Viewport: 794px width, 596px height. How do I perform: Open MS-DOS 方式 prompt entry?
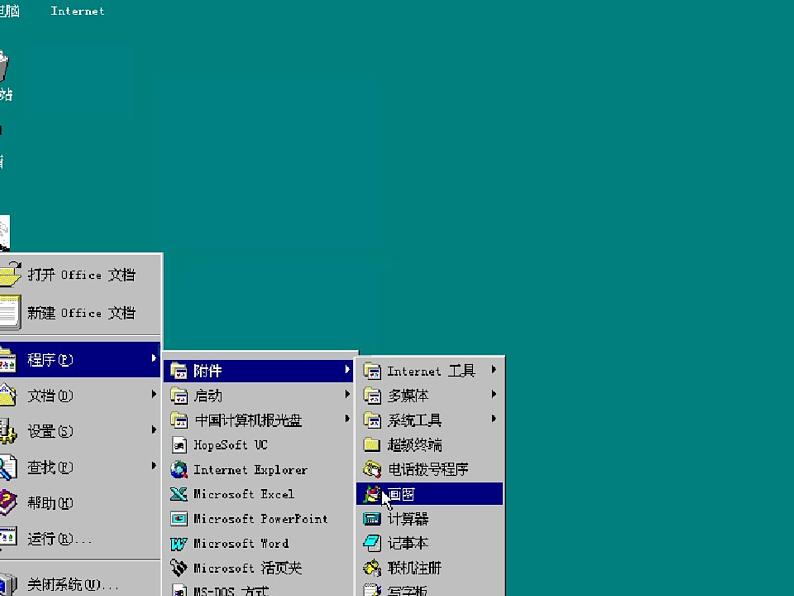[x=259, y=588]
